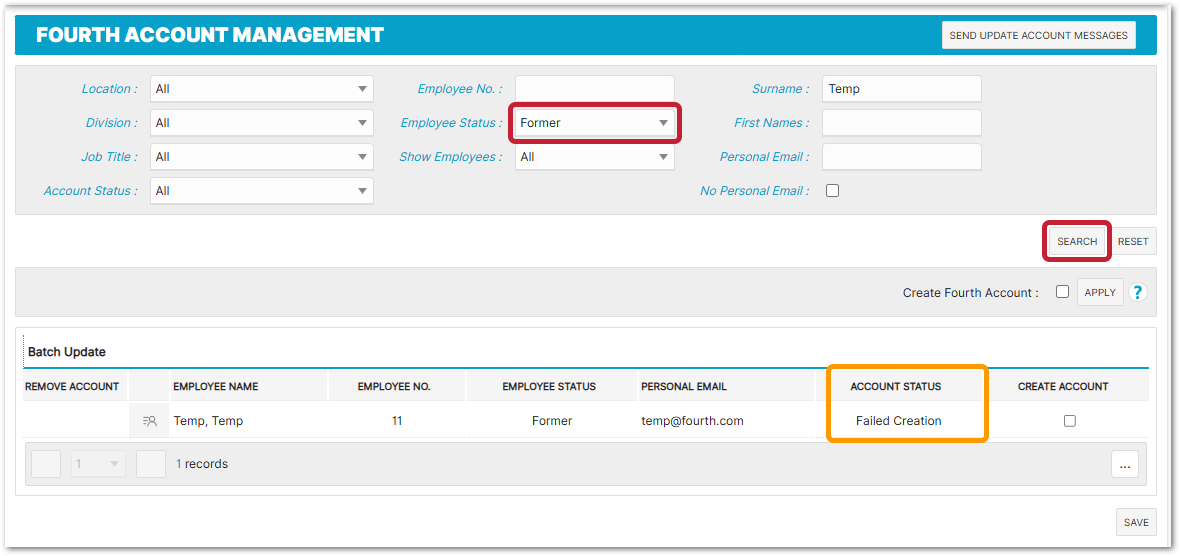This screenshot has width=1180, height=556.
Task: Check Create Account box for Temp, Temp
Action: (x=1069, y=421)
